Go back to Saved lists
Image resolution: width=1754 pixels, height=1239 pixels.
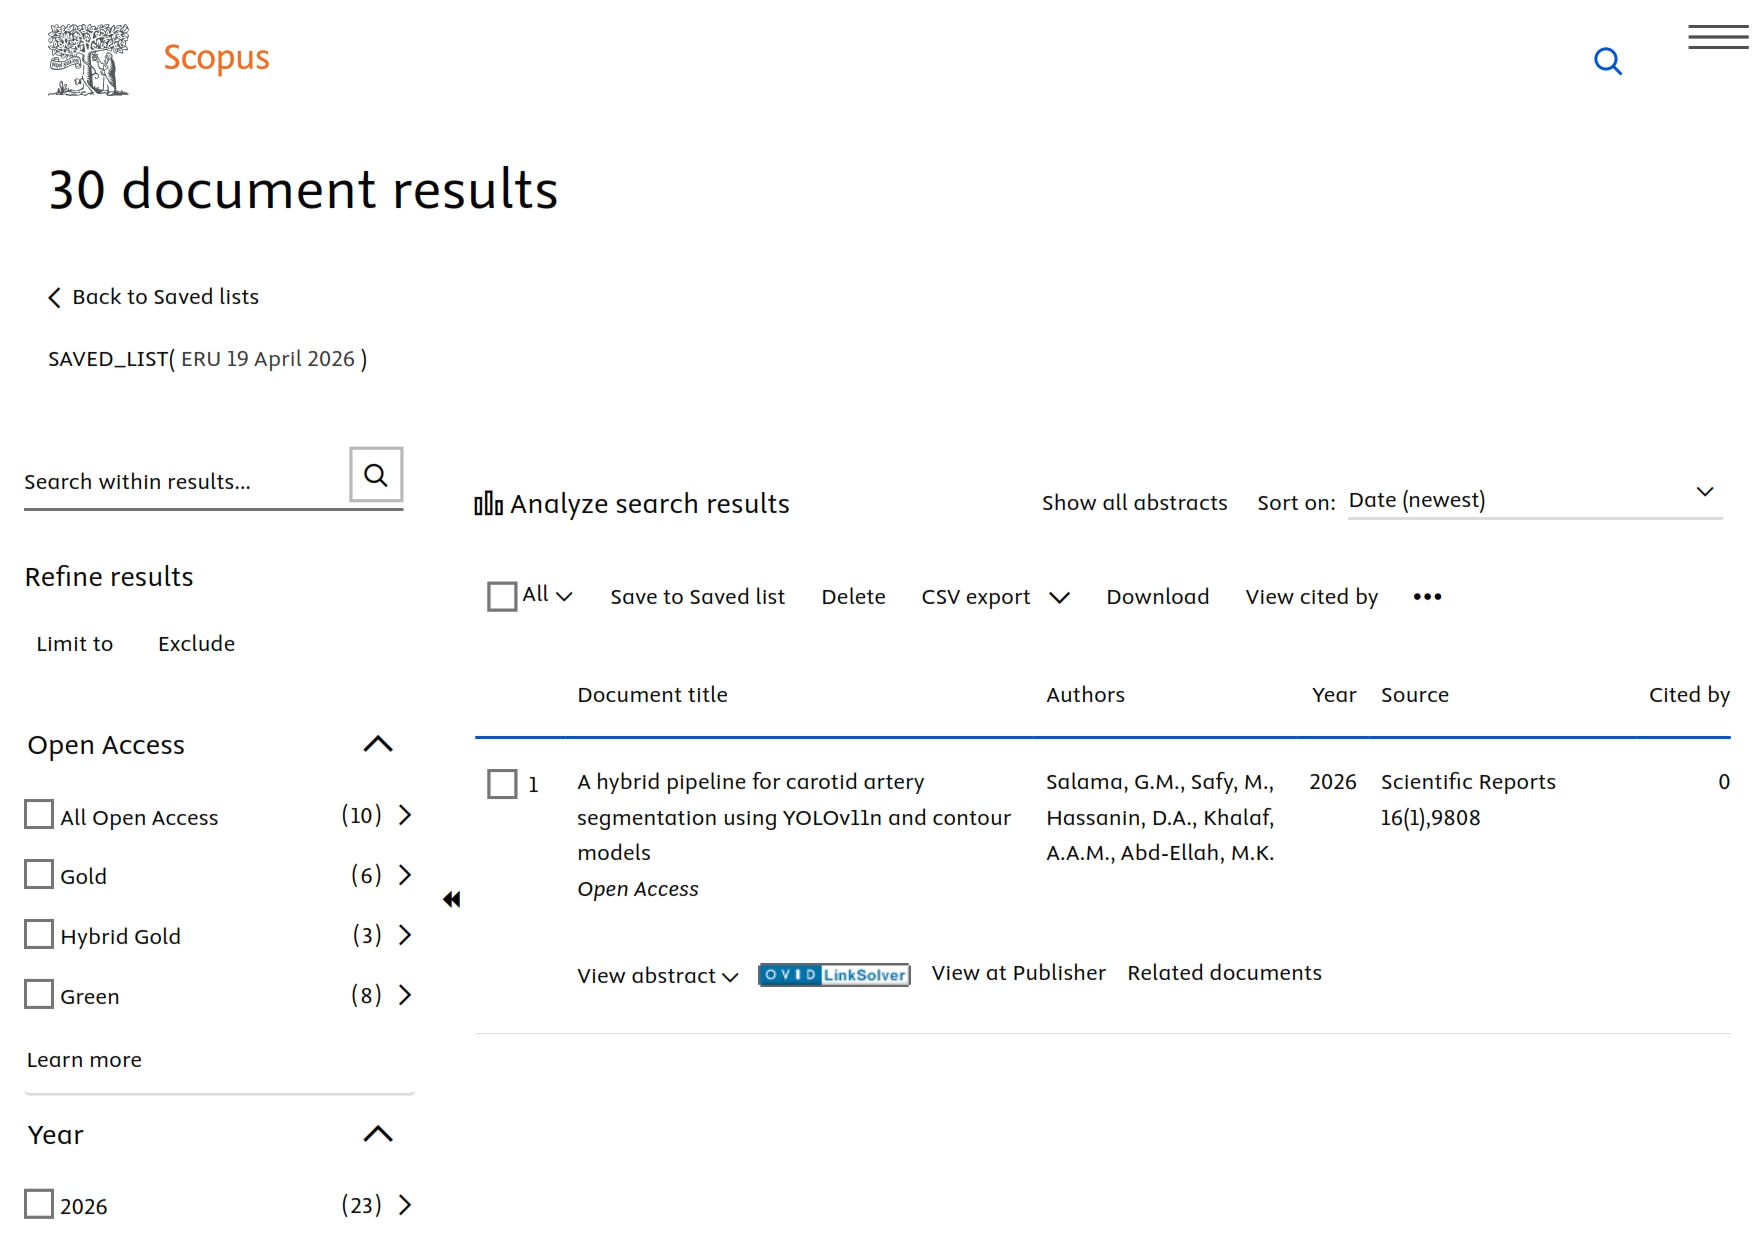tap(154, 297)
